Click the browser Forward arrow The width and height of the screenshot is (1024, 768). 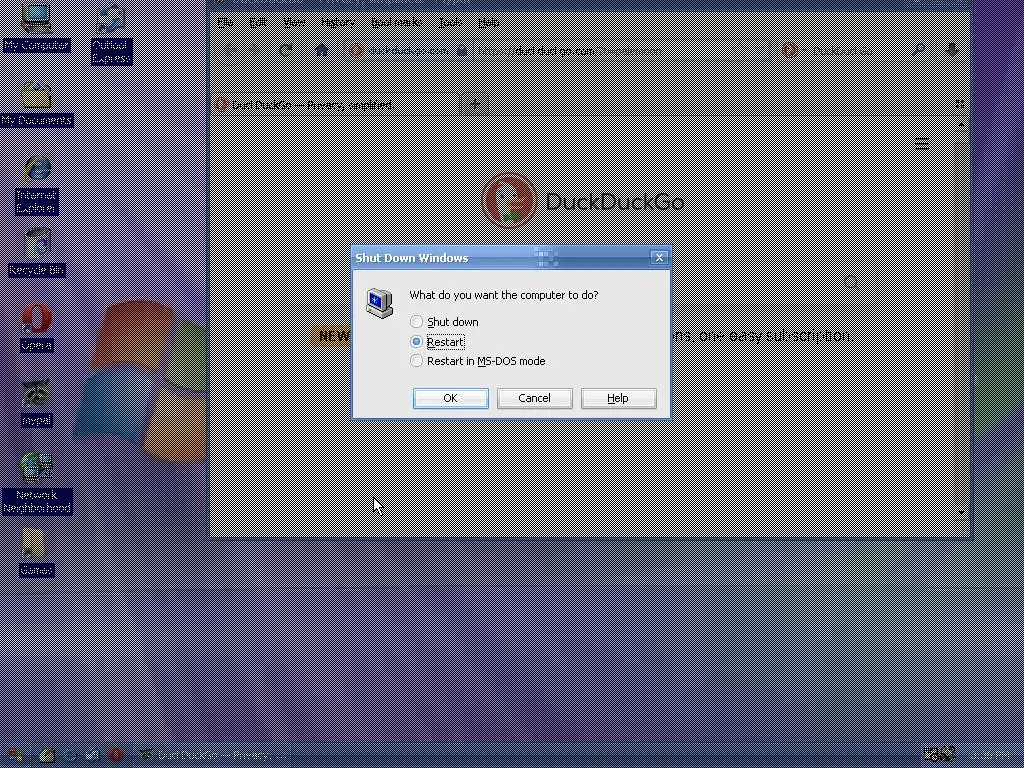pyautogui.click(x=256, y=50)
